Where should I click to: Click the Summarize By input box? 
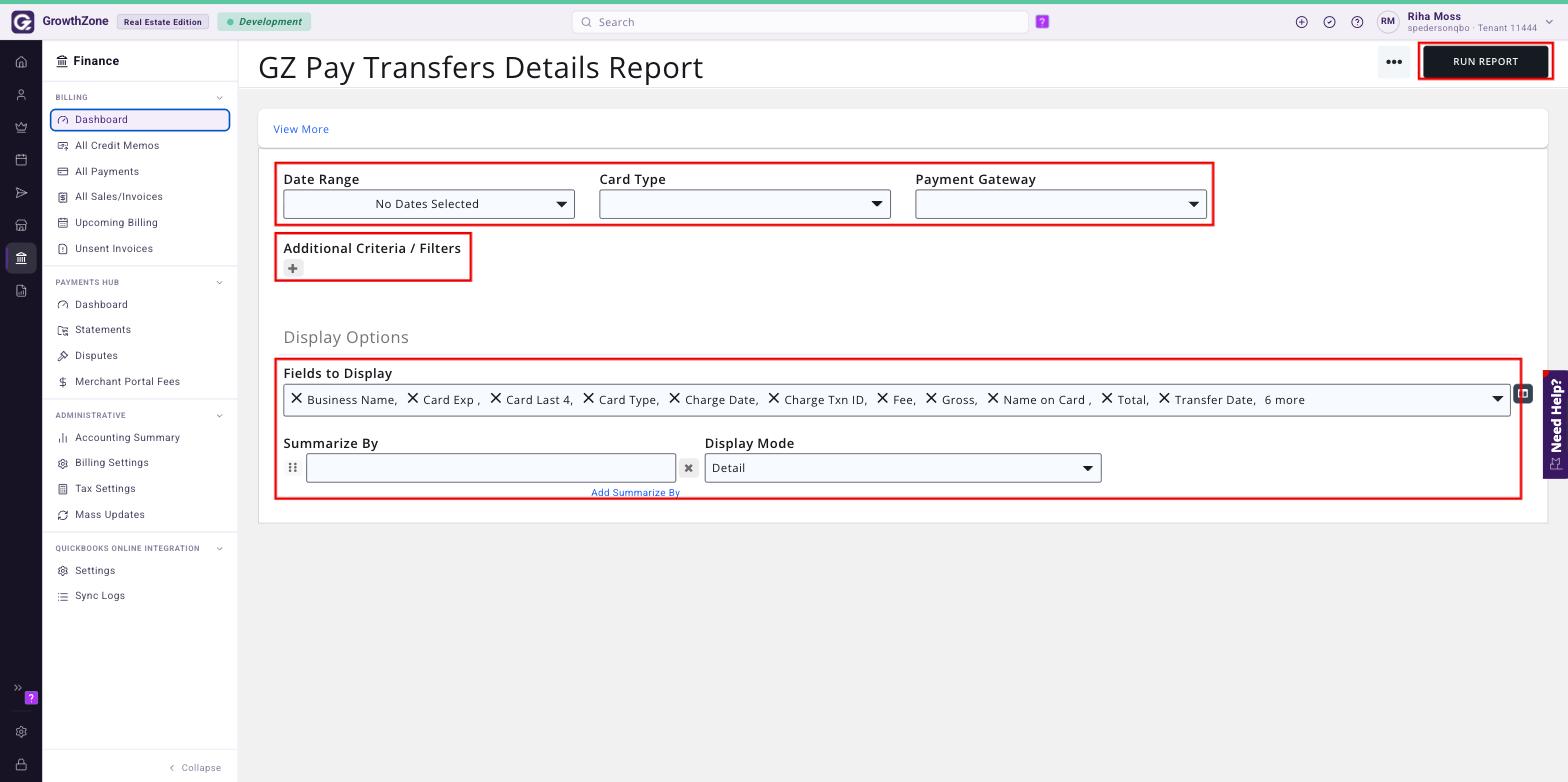[491, 468]
